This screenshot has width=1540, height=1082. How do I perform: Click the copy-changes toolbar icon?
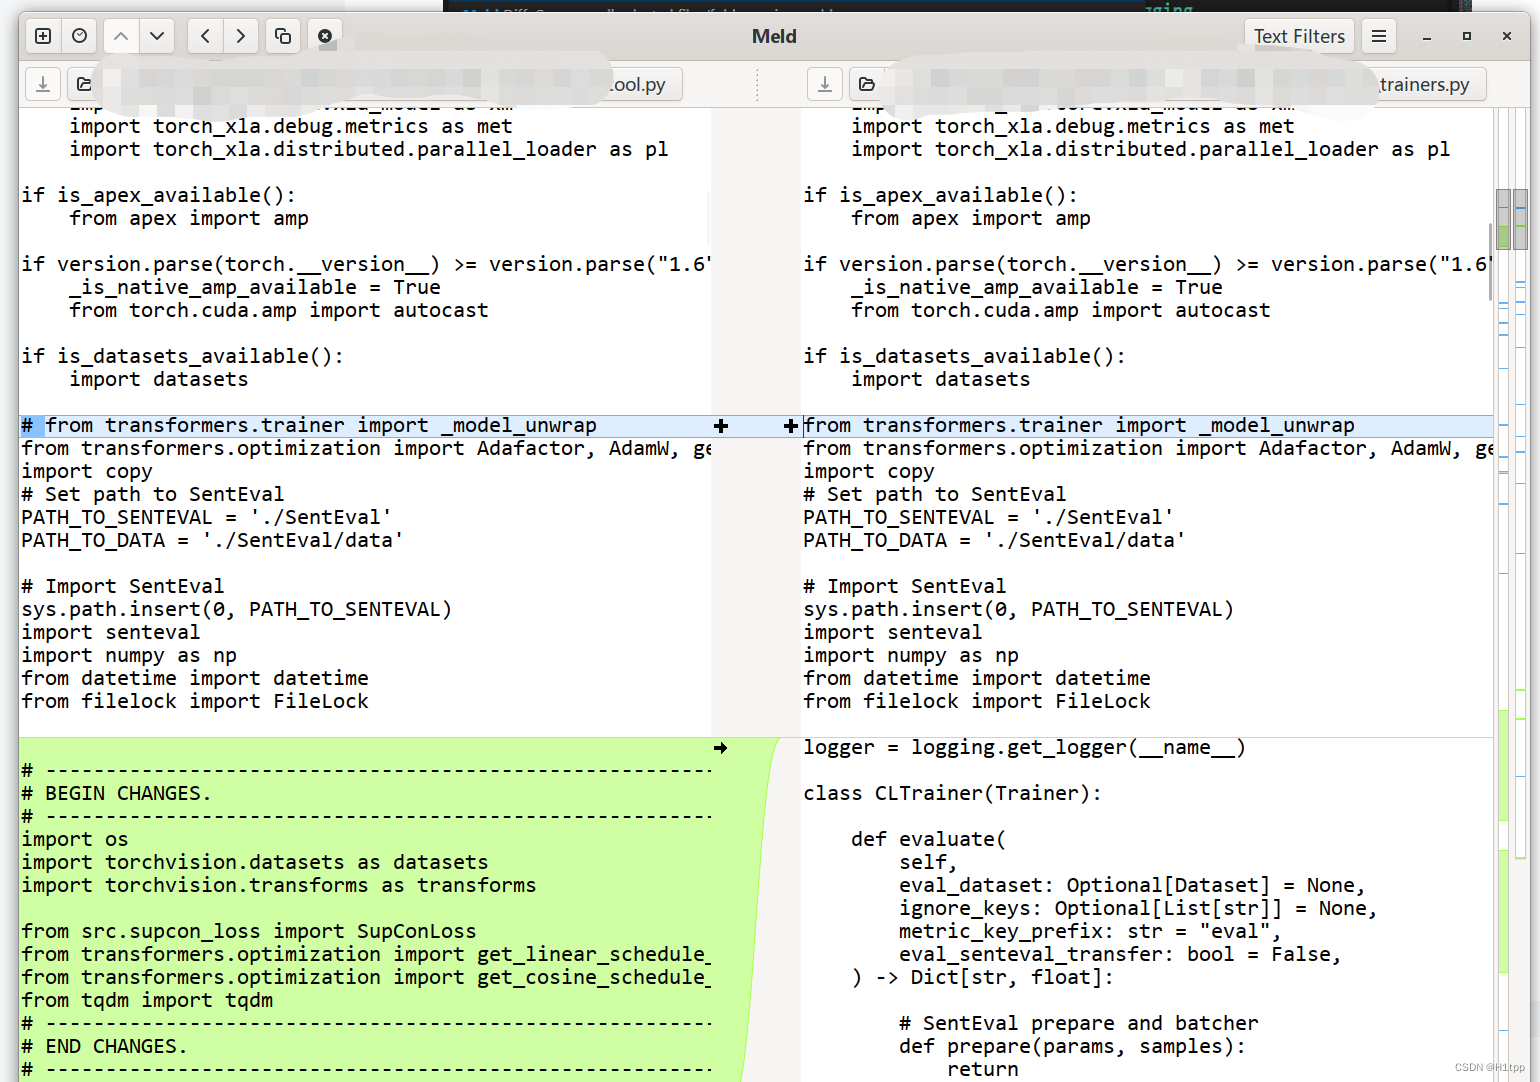coord(282,35)
